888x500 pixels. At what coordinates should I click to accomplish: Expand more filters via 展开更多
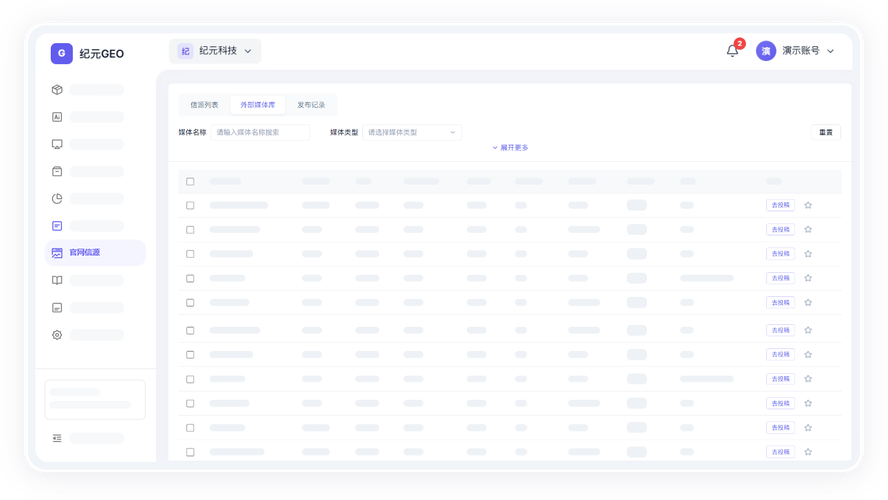(x=510, y=148)
